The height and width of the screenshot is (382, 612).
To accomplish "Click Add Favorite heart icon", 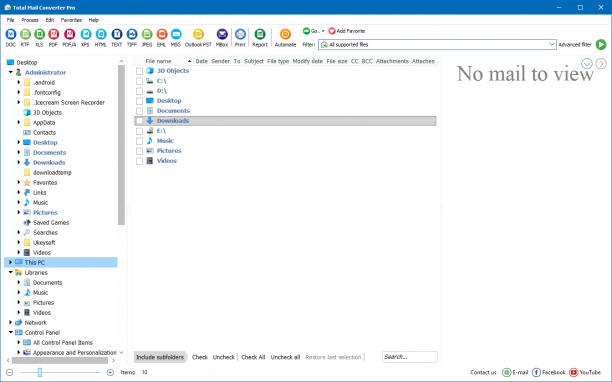I will 332,31.
